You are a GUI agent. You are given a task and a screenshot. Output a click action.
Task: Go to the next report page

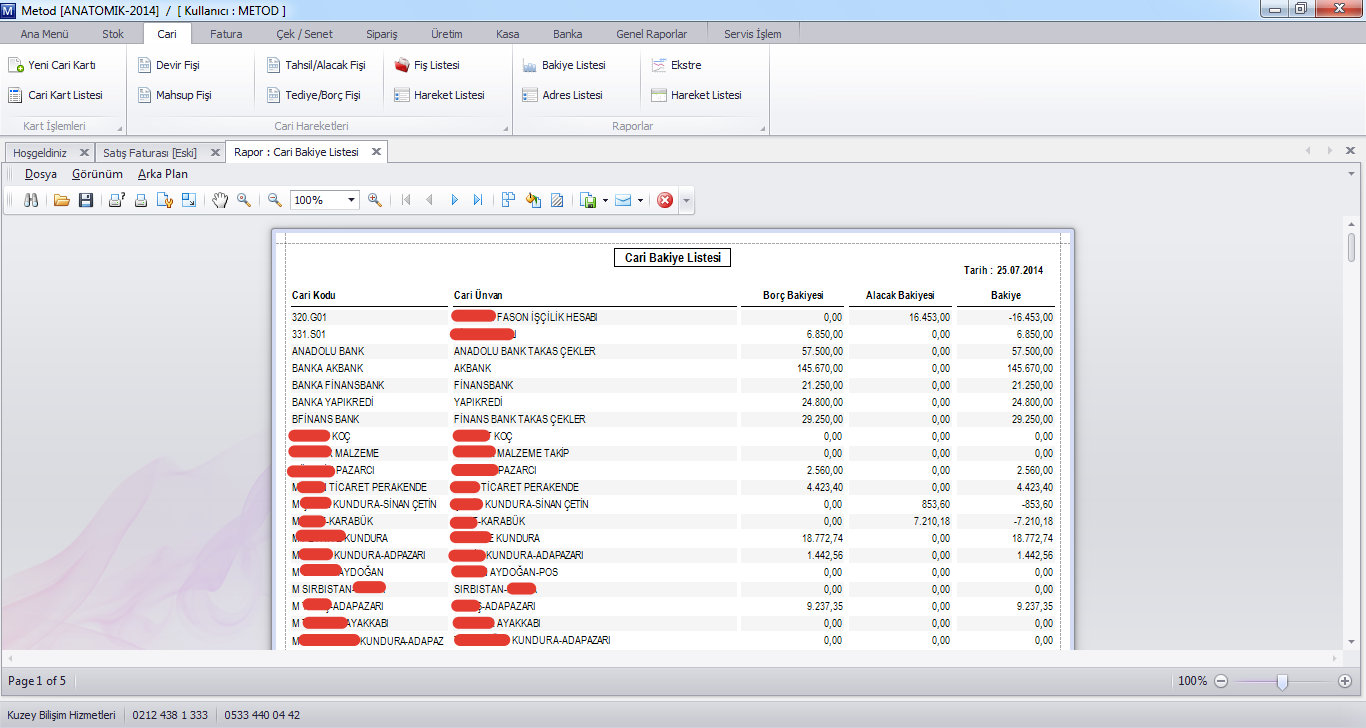click(x=454, y=200)
